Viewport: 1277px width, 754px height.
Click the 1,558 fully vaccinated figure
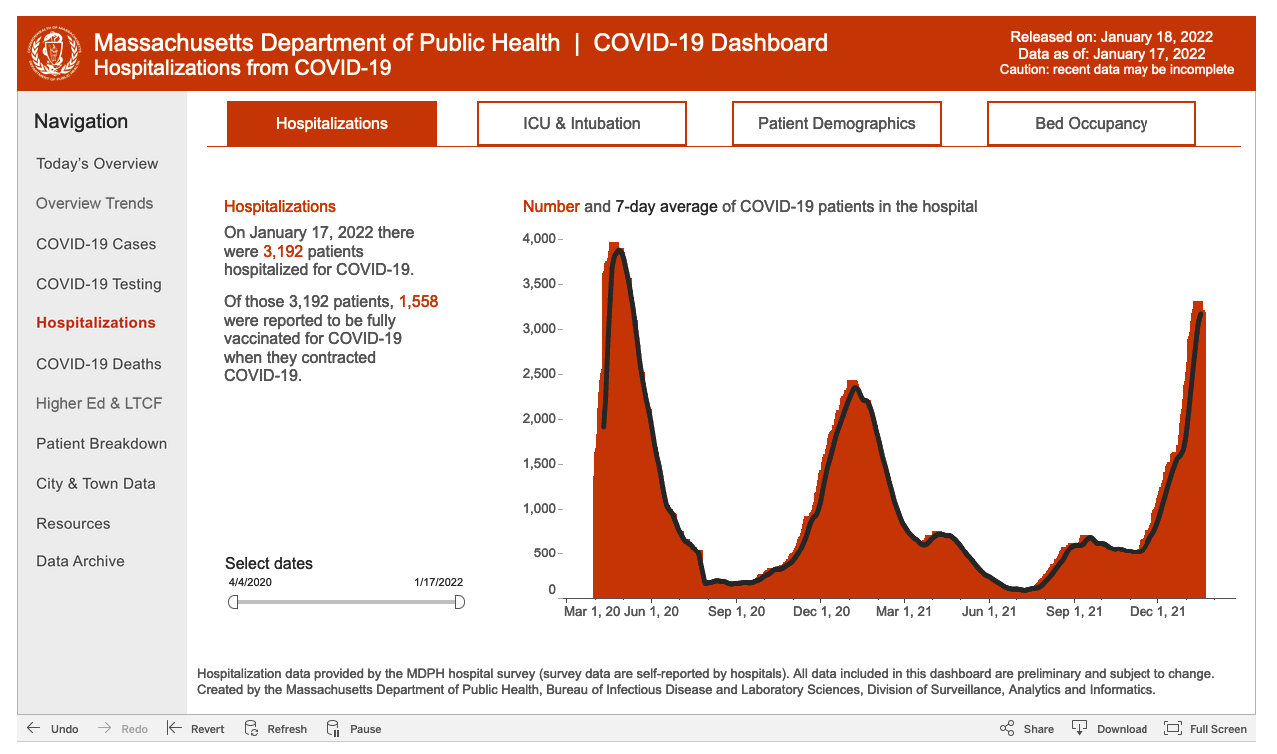click(418, 301)
